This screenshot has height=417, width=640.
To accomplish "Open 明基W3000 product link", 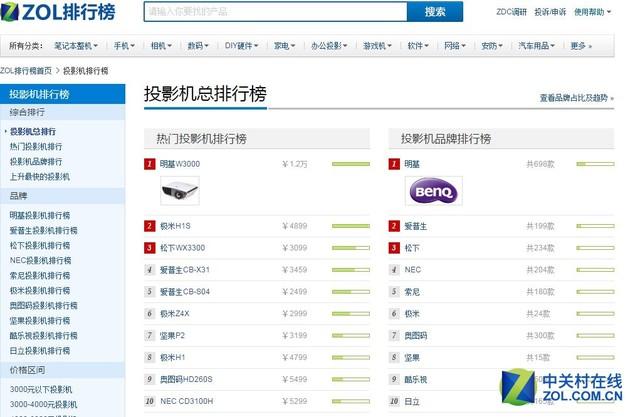I will point(180,164).
